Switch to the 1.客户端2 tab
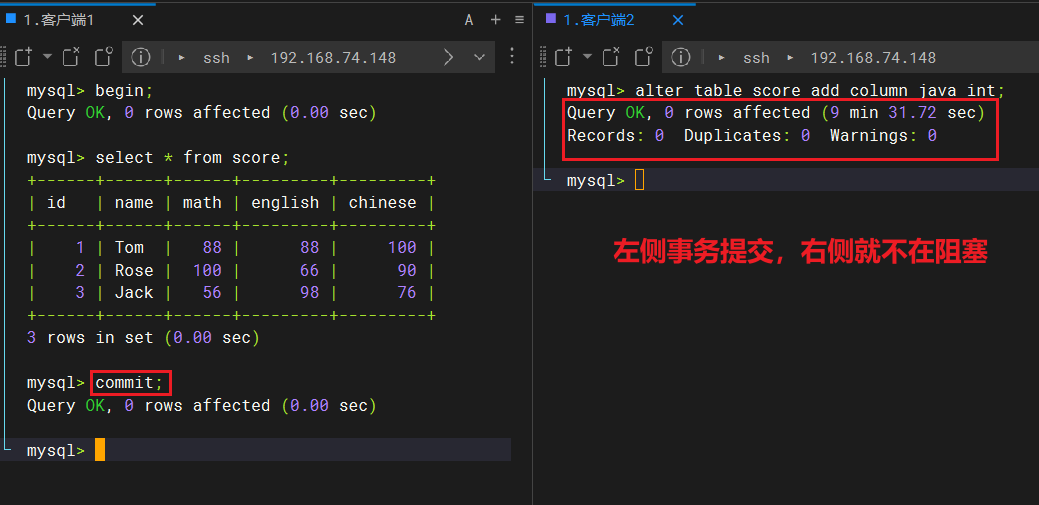The image size is (1039, 505). [599, 20]
